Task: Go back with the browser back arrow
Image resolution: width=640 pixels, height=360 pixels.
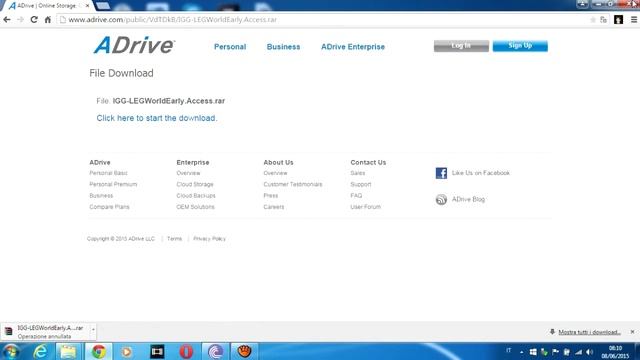Action: tap(7, 19)
